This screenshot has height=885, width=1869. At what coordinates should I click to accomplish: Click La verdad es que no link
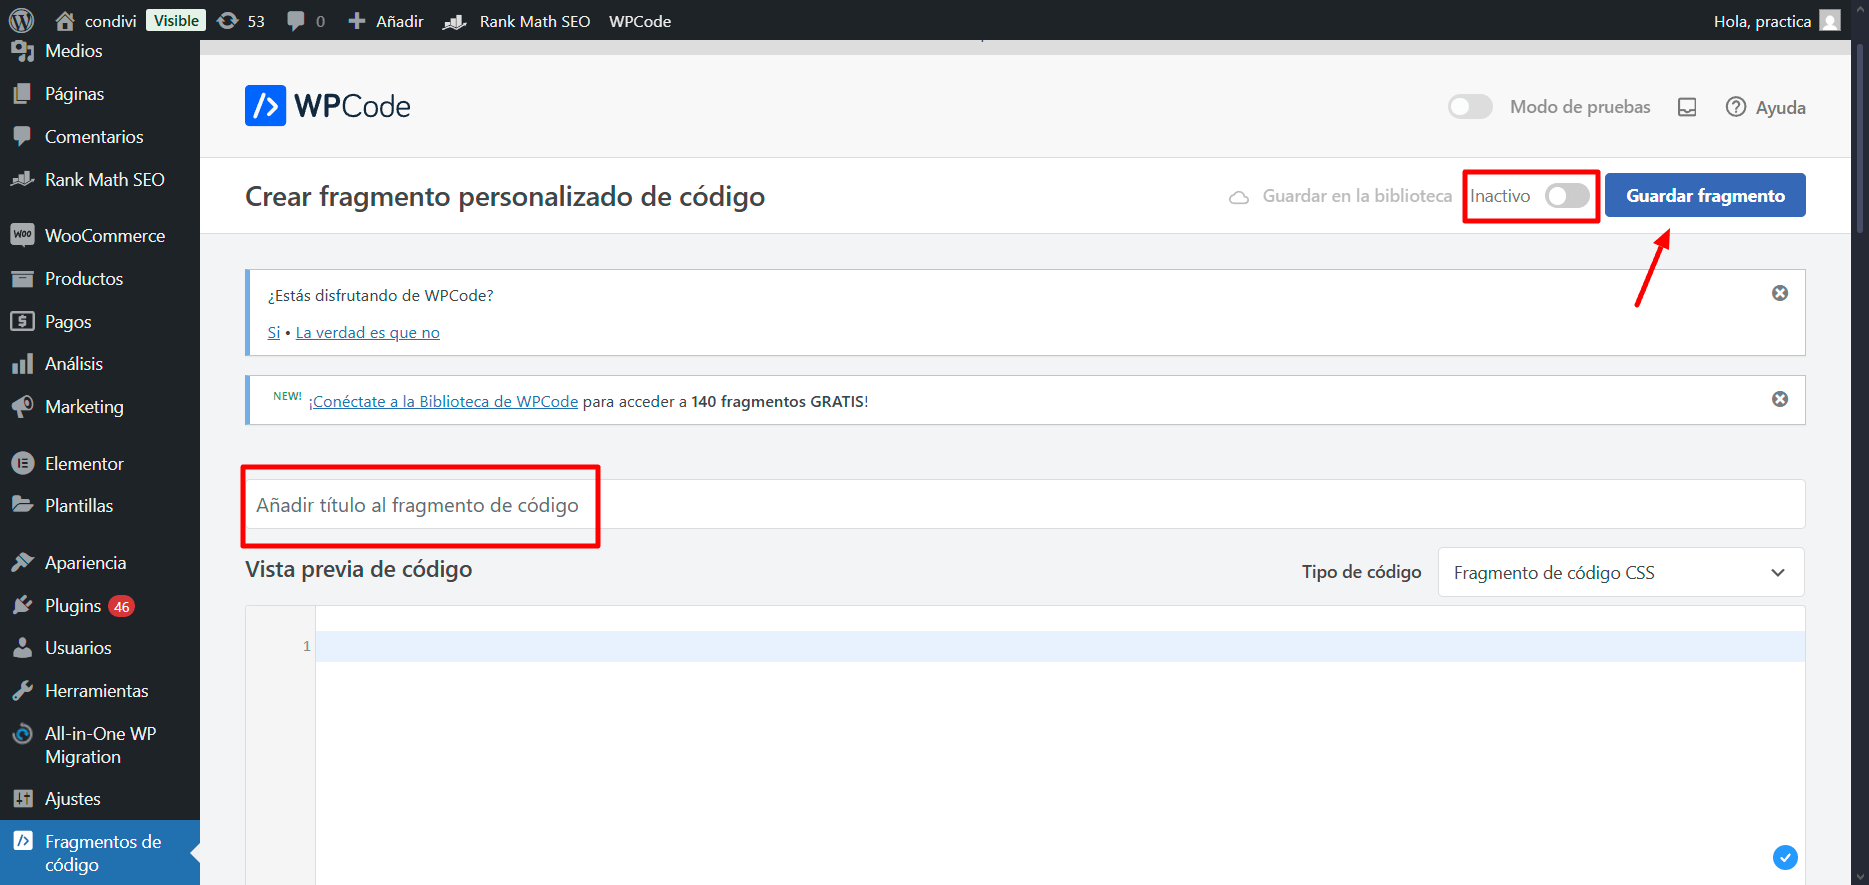coord(367,332)
